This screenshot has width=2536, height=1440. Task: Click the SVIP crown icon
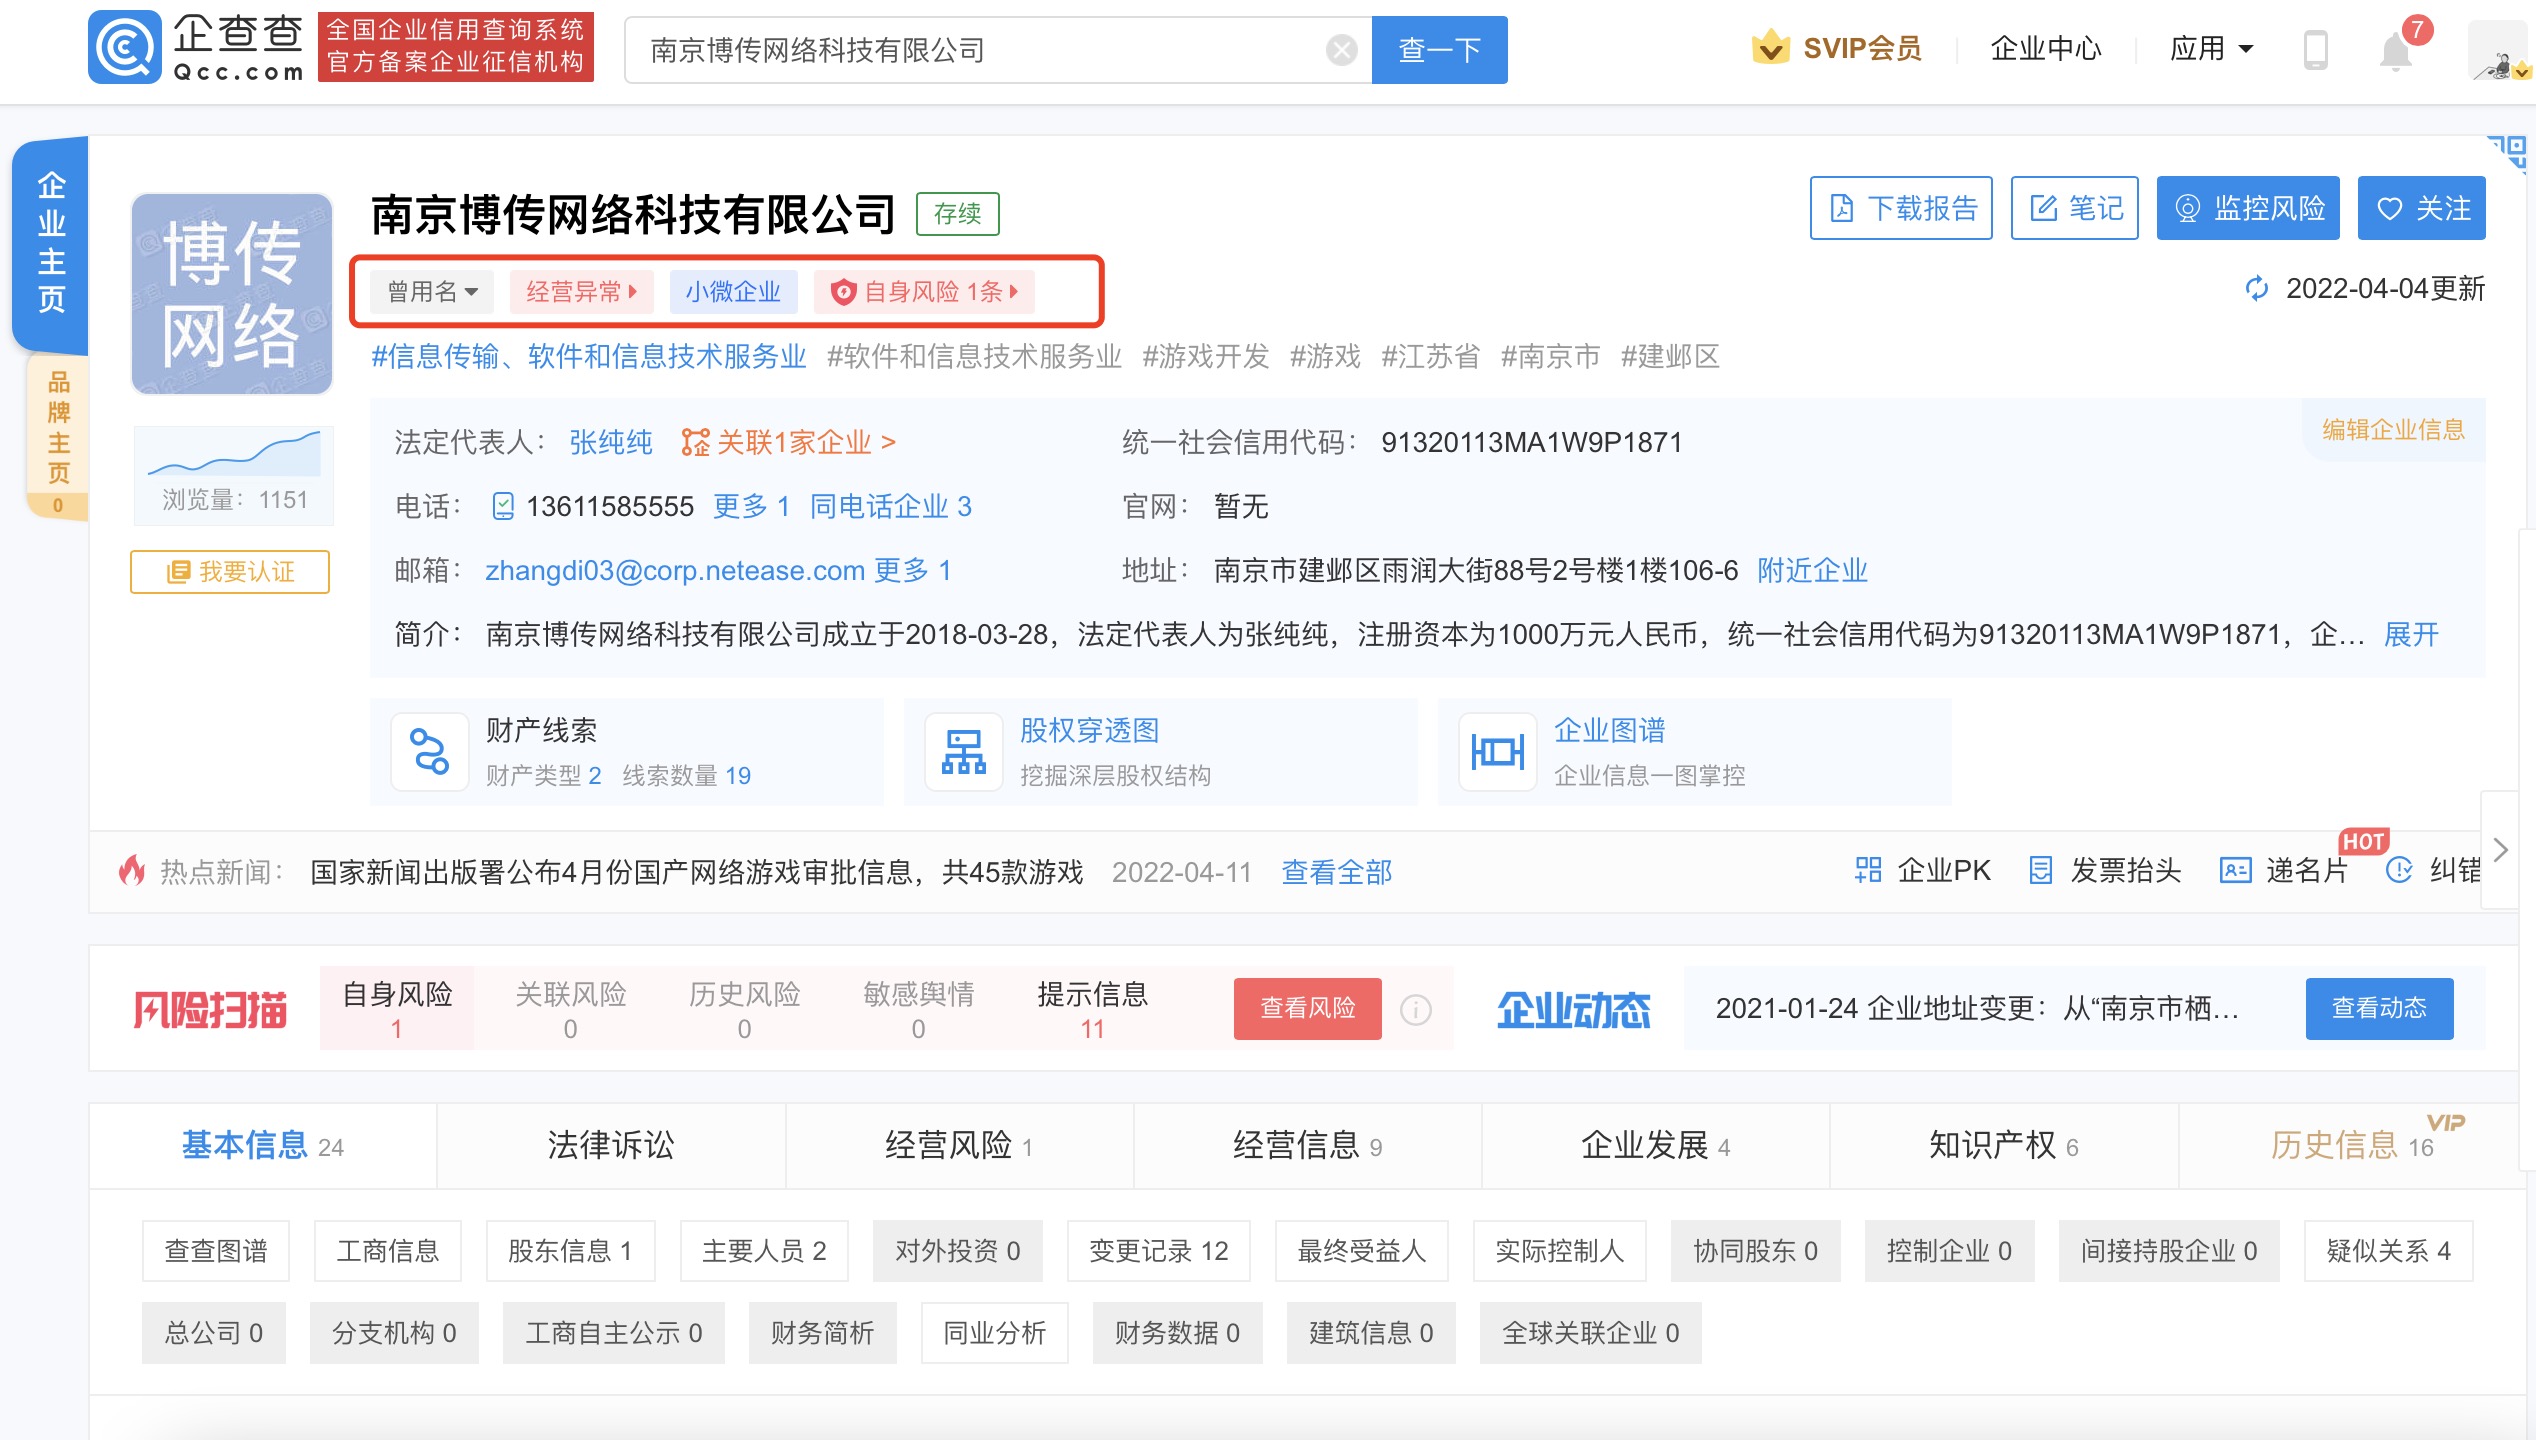coord(1771,47)
